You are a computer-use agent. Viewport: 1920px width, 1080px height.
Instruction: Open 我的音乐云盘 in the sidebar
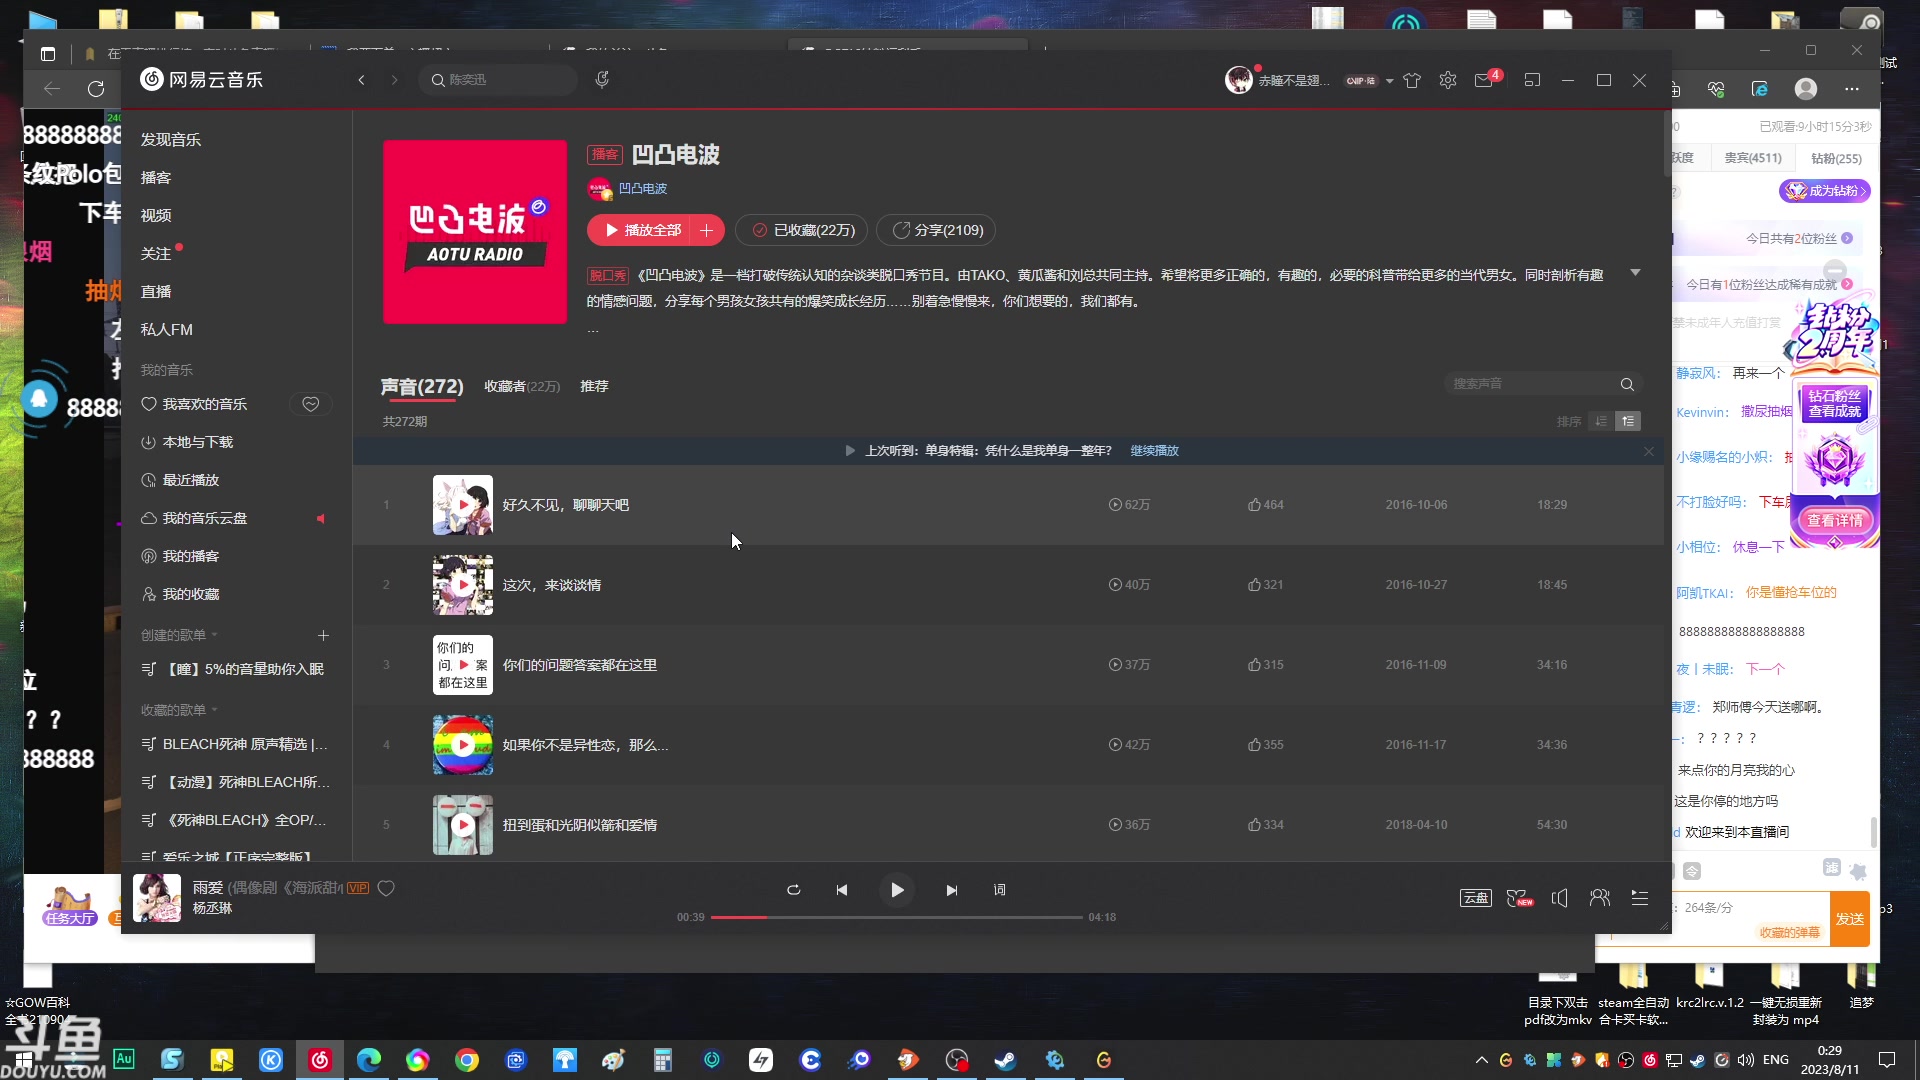194,518
